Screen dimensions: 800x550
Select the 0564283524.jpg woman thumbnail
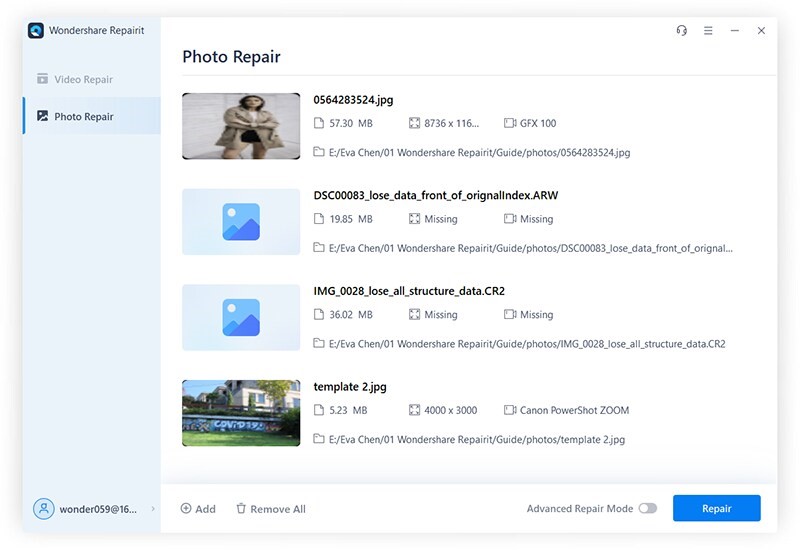pos(241,126)
